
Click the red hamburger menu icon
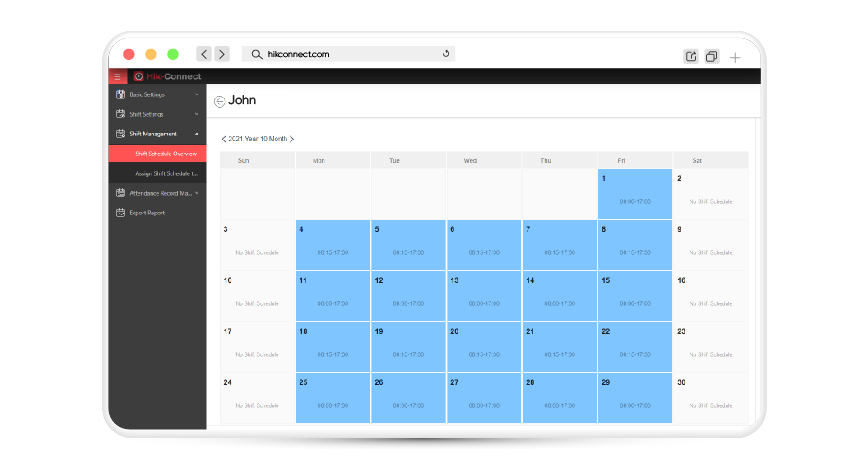(x=117, y=76)
